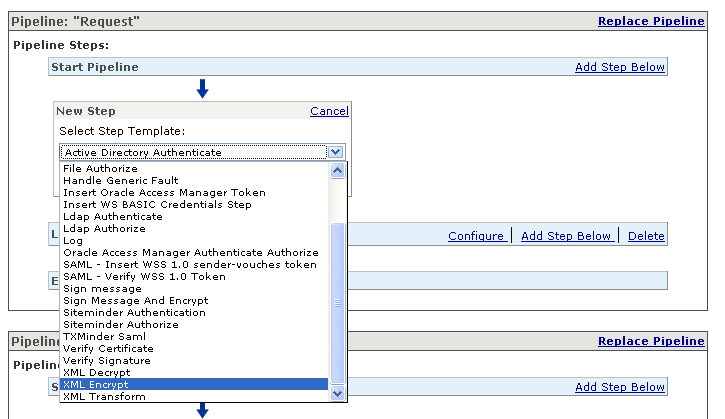The image size is (725, 419).
Task: Select Ldap Authorize template
Action: [x=194, y=228]
